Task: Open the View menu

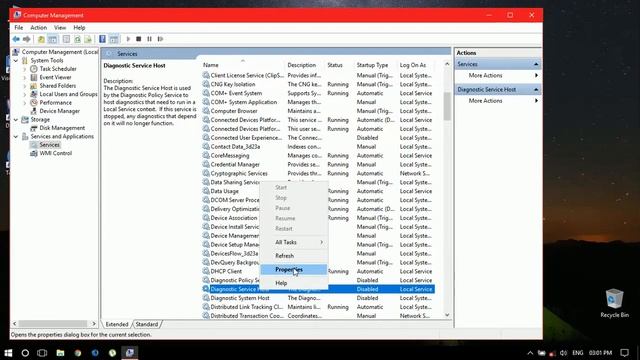Action: click(60, 28)
